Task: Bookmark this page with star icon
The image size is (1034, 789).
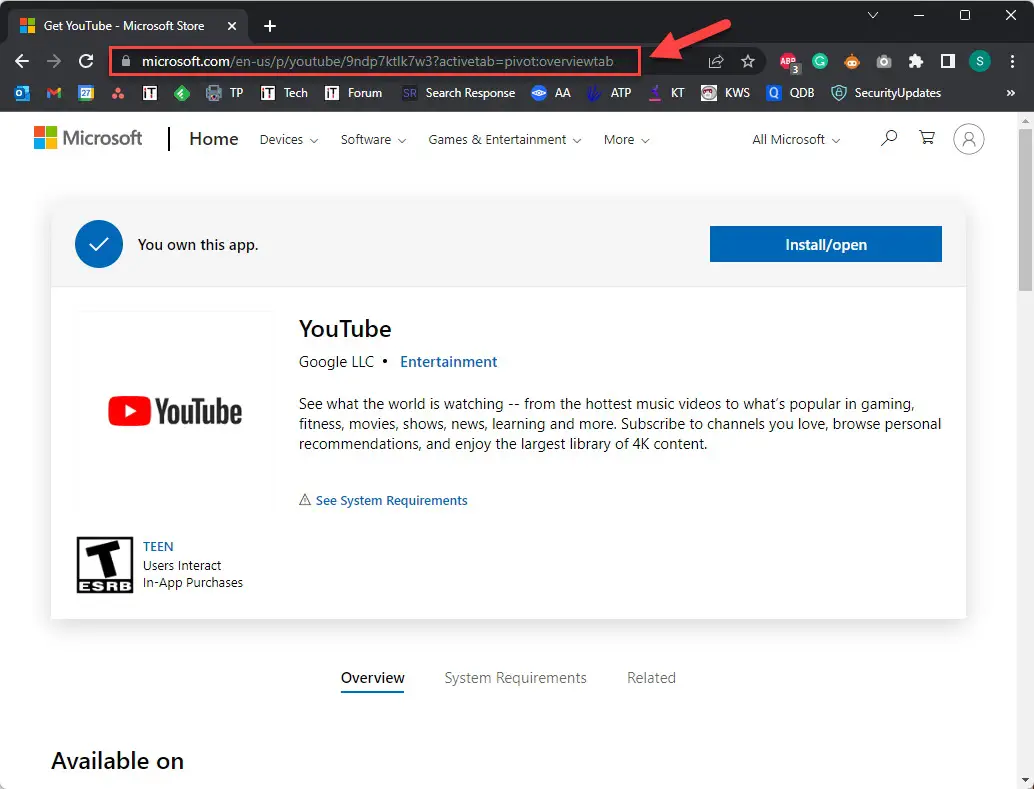Action: pyautogui.click(x=748, y=61)
